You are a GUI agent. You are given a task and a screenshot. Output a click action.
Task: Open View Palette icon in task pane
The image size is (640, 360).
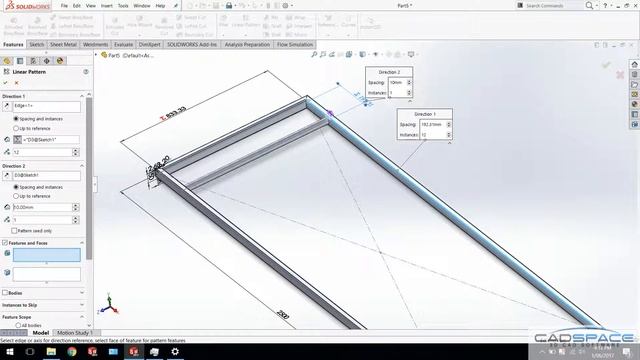(x=634, y=94)
